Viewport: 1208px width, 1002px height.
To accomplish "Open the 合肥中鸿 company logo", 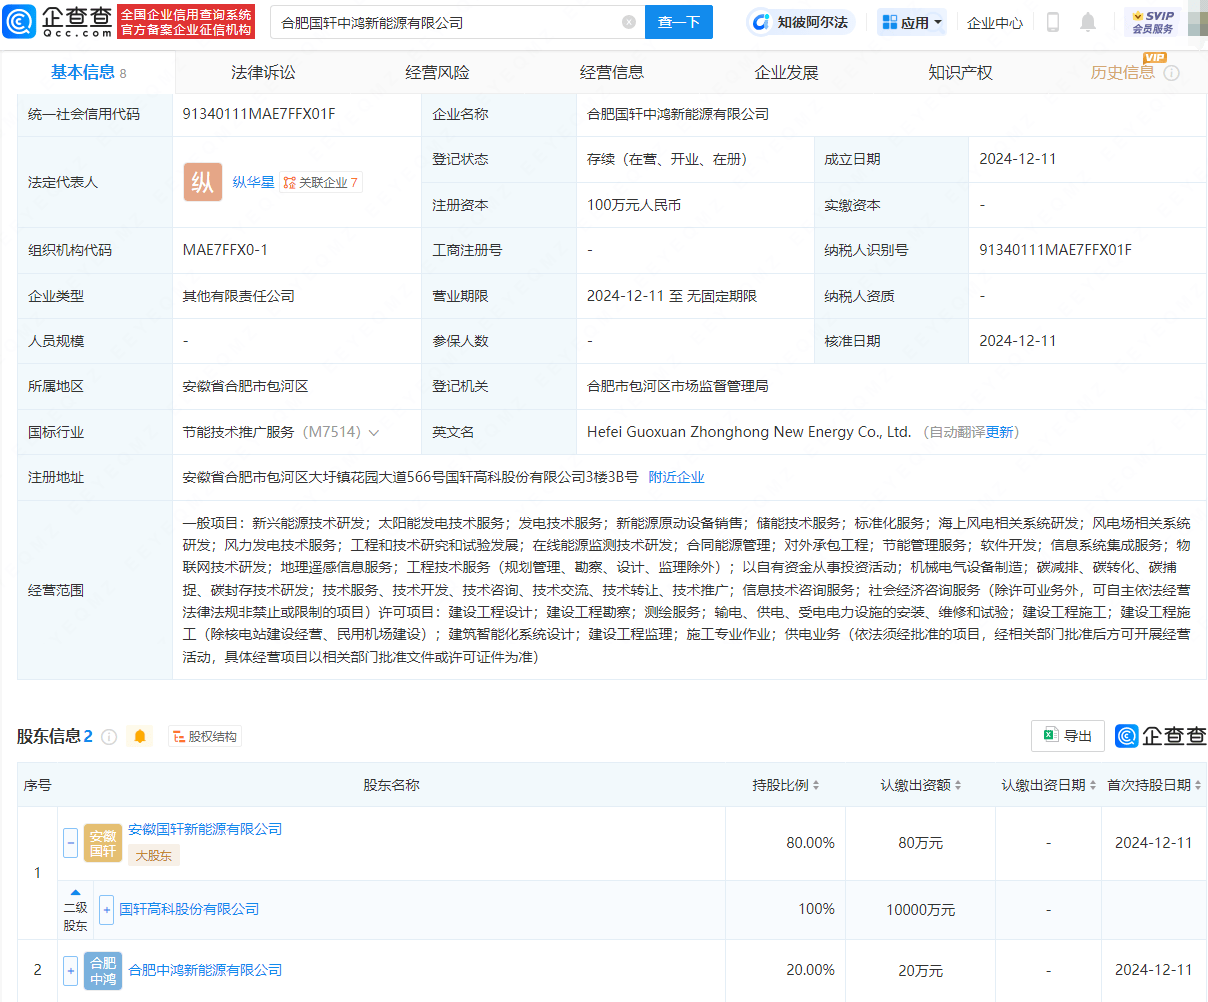I will pos(103,970).
